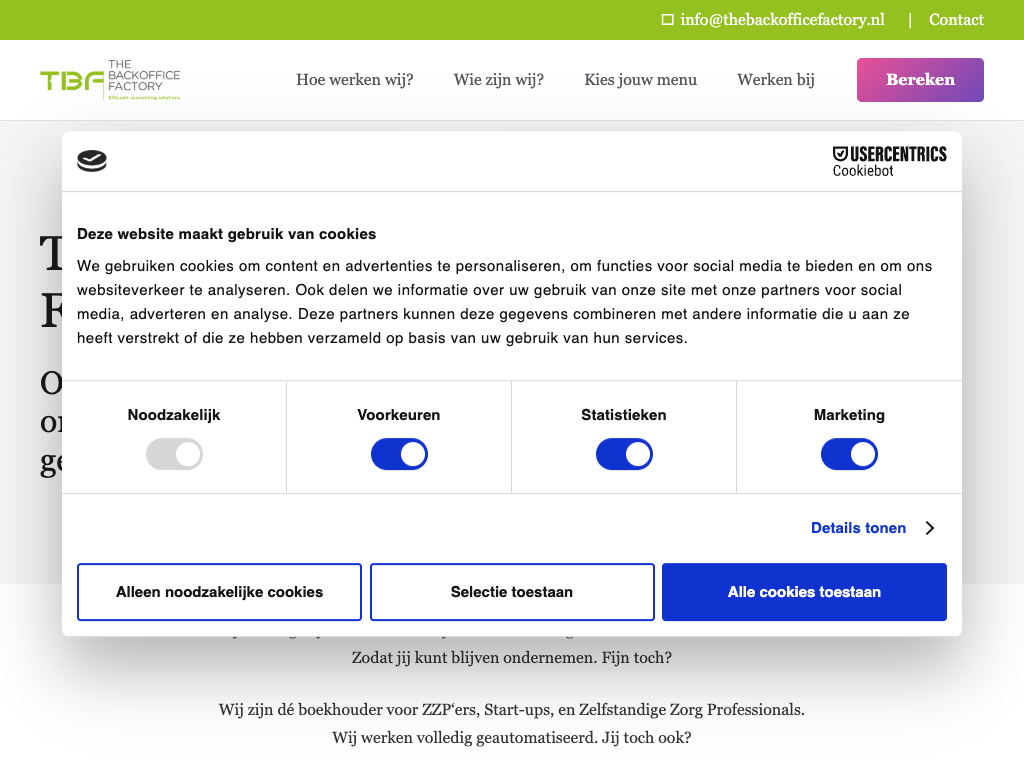Click the envelope icon beside email address
The width and height of the screenshot is (1024, 768).
(x=668, y=20)
